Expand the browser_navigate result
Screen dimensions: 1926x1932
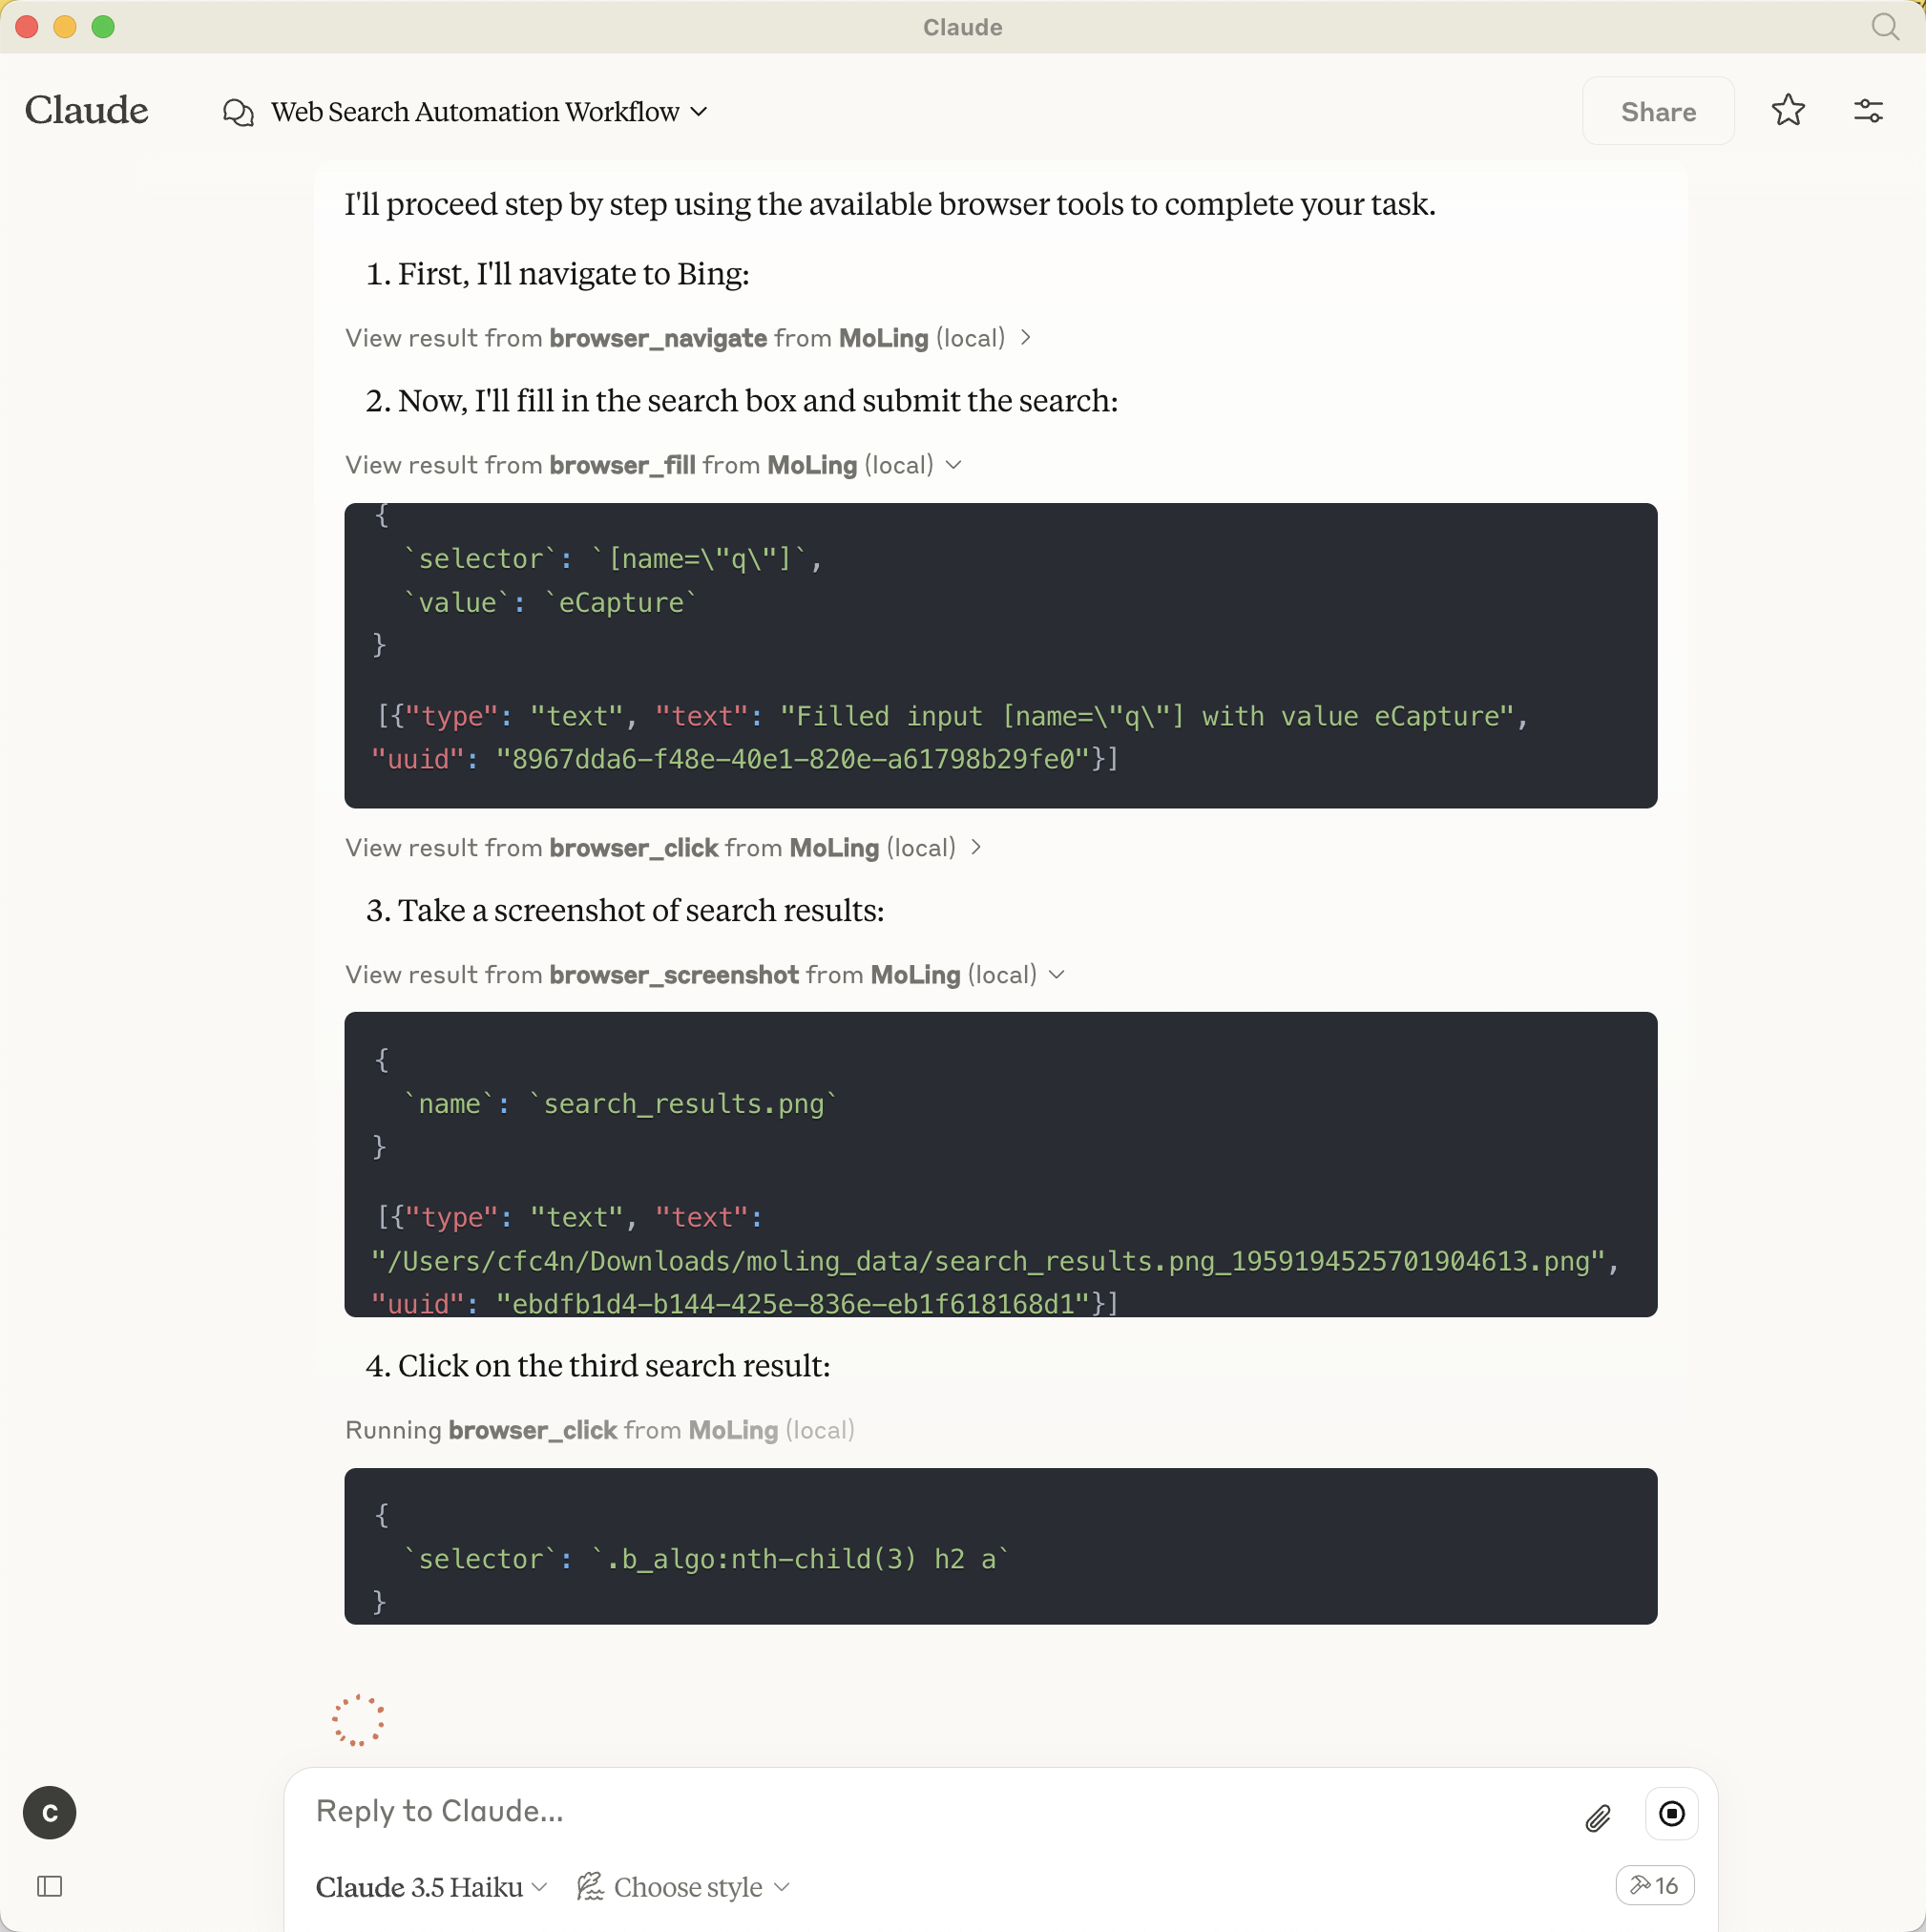tap(688, 338)
